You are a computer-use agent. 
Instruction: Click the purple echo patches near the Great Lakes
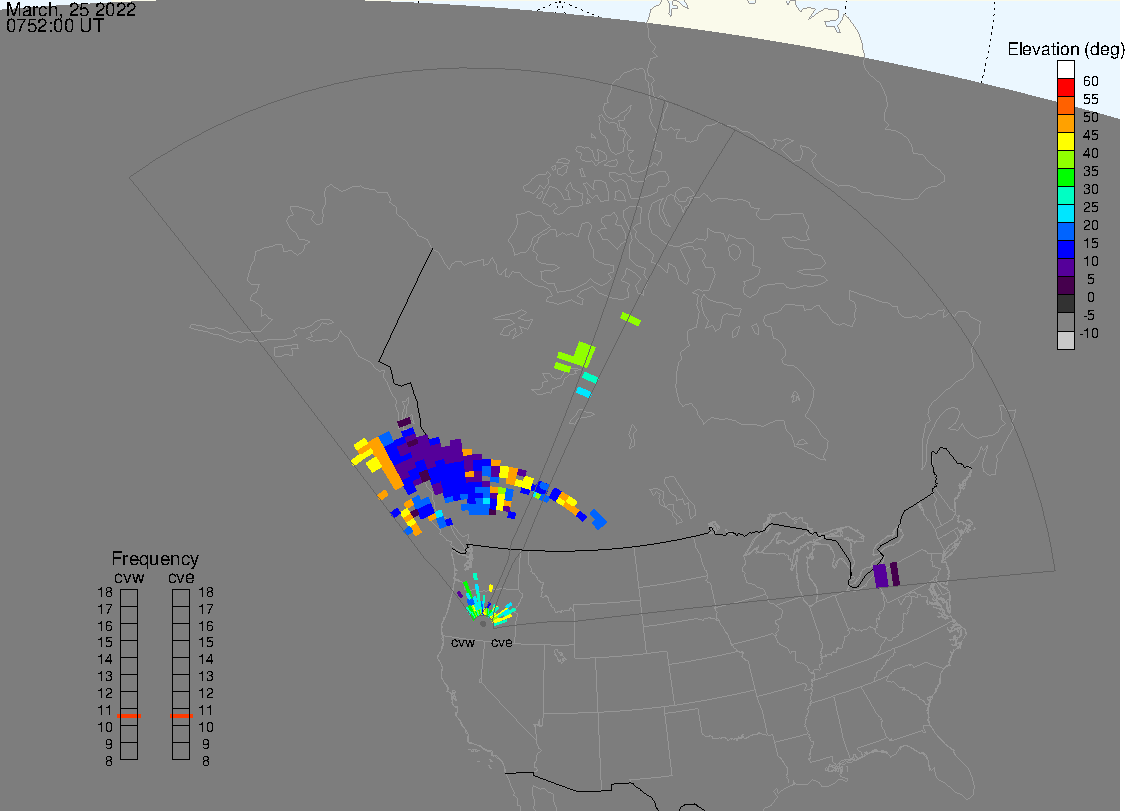(x=885, y=575)
